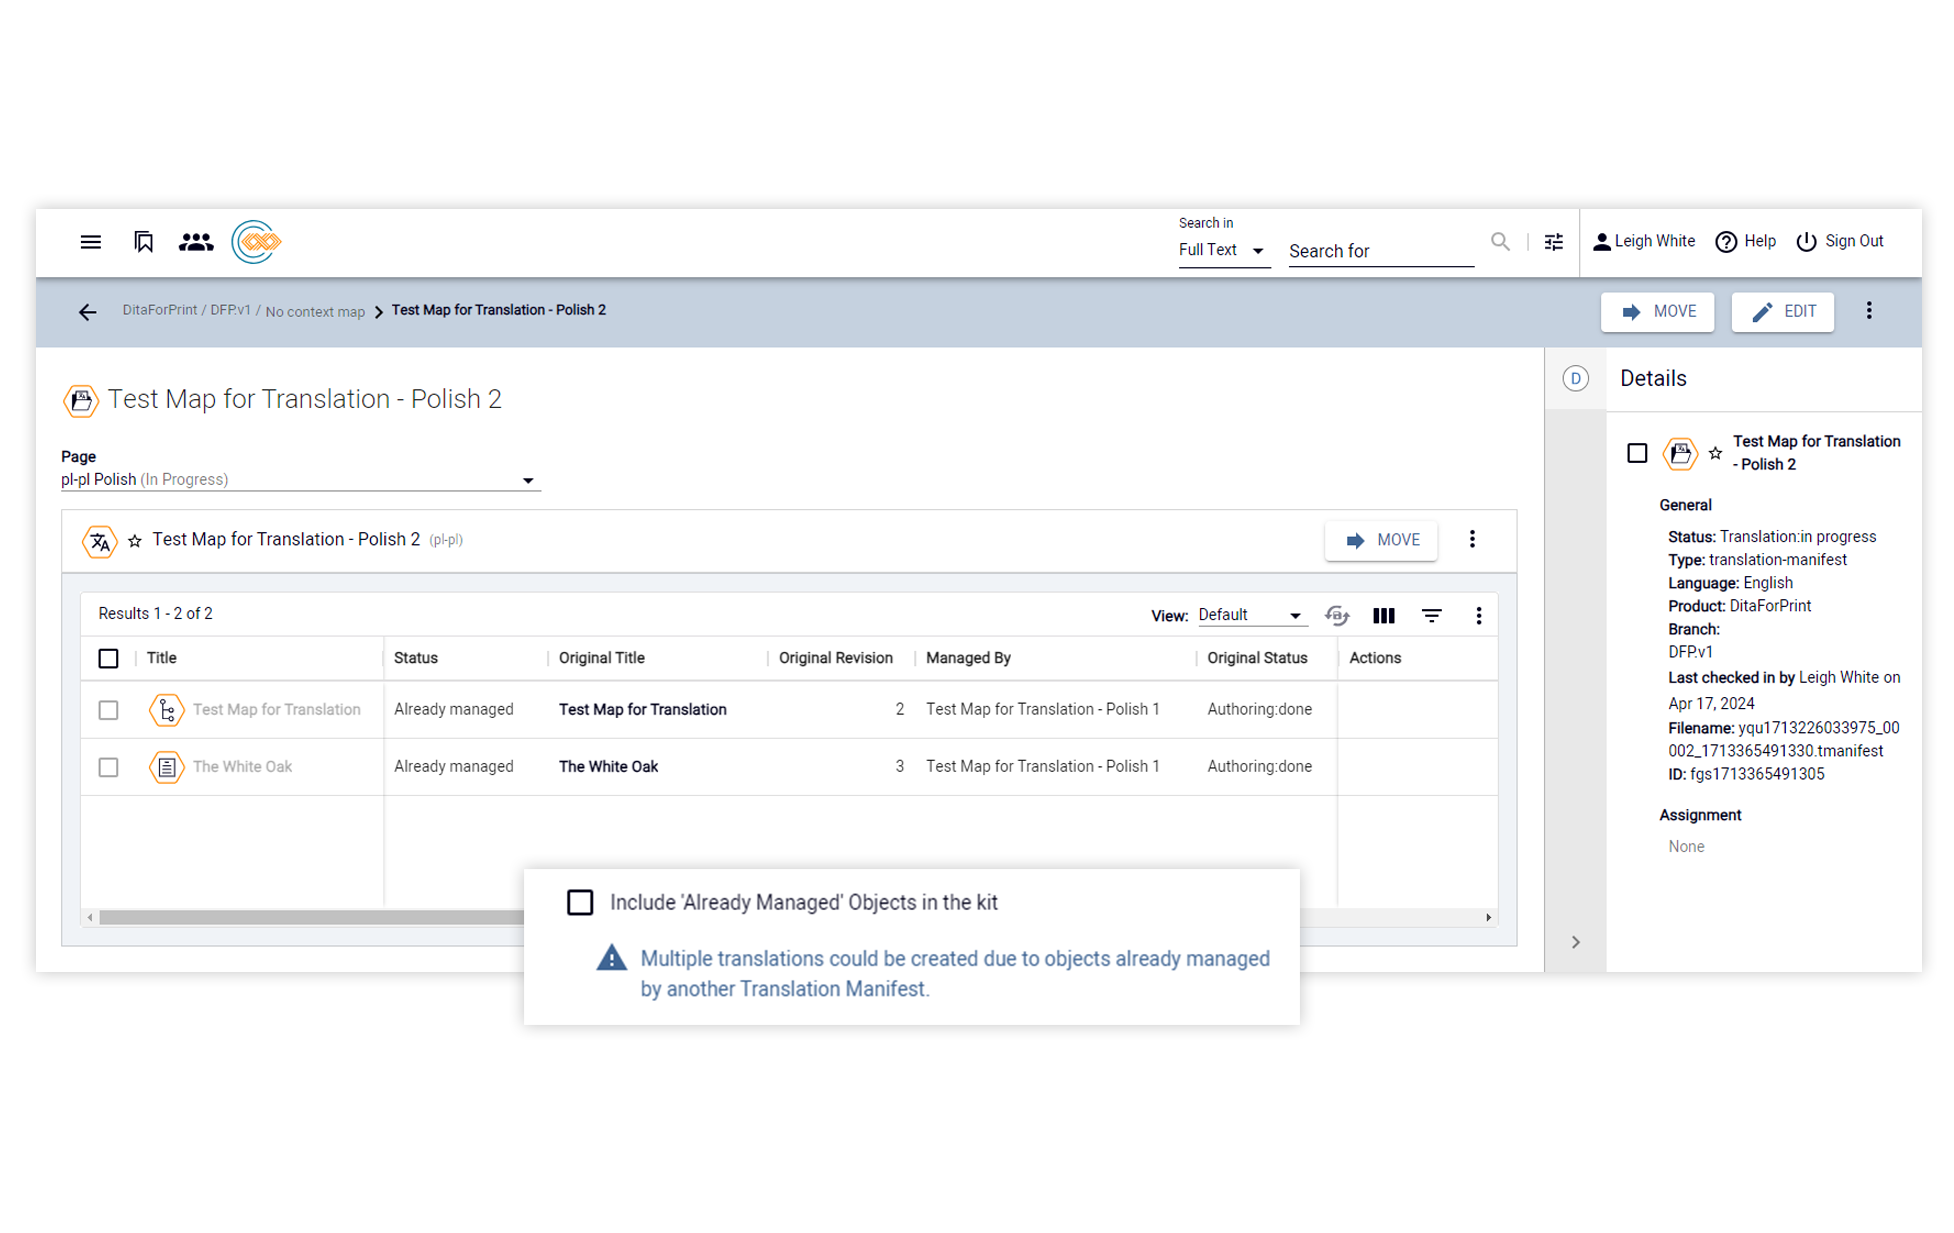Click No context map breadcrumb
Screen dimensions: 1954x1233
pyautogui.click(x=315, y=312)
